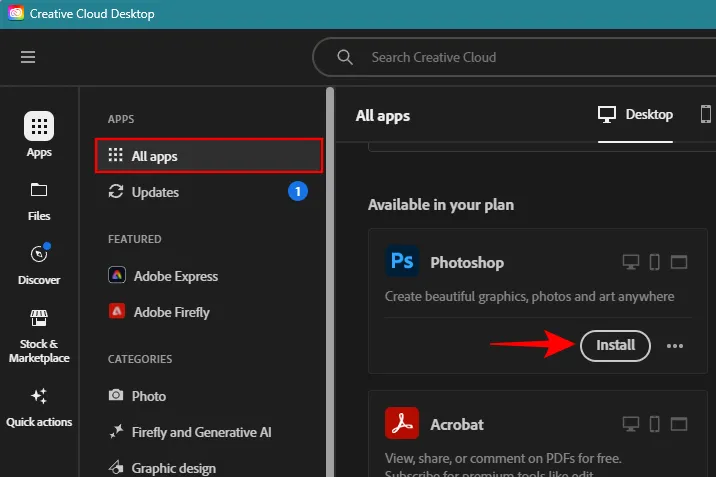This screenshot has height=477, width=716.
Task: Click the CATEGORIES section label
Action: (140, 359)
